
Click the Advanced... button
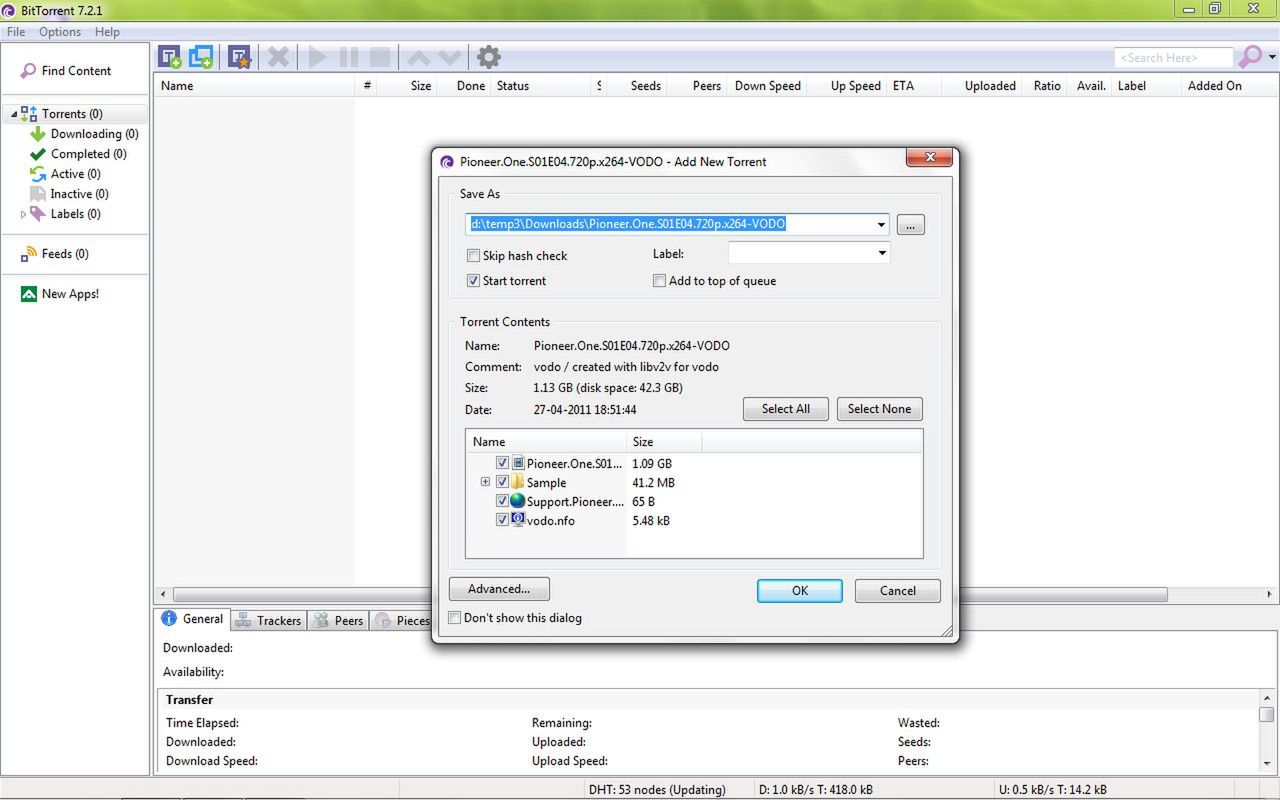(x=499, y=589)
